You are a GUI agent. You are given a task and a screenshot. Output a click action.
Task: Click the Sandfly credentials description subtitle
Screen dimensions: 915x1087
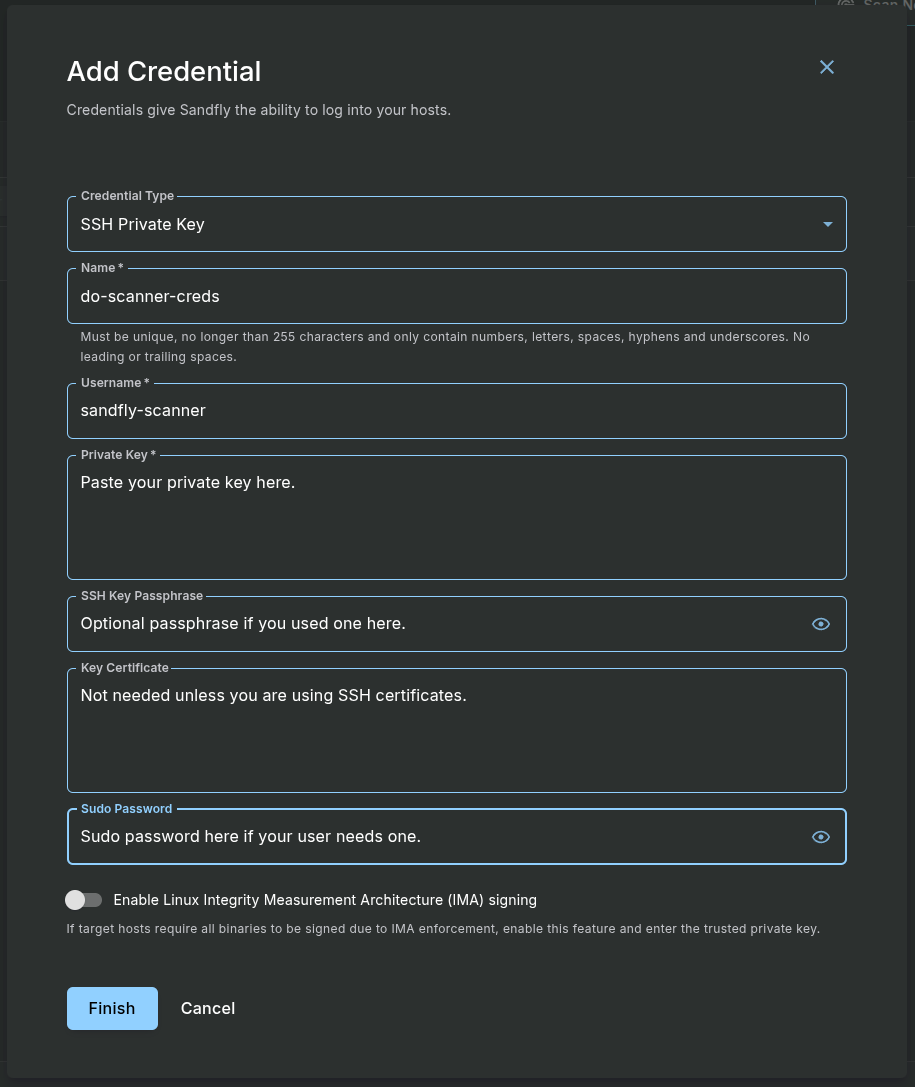259,110
